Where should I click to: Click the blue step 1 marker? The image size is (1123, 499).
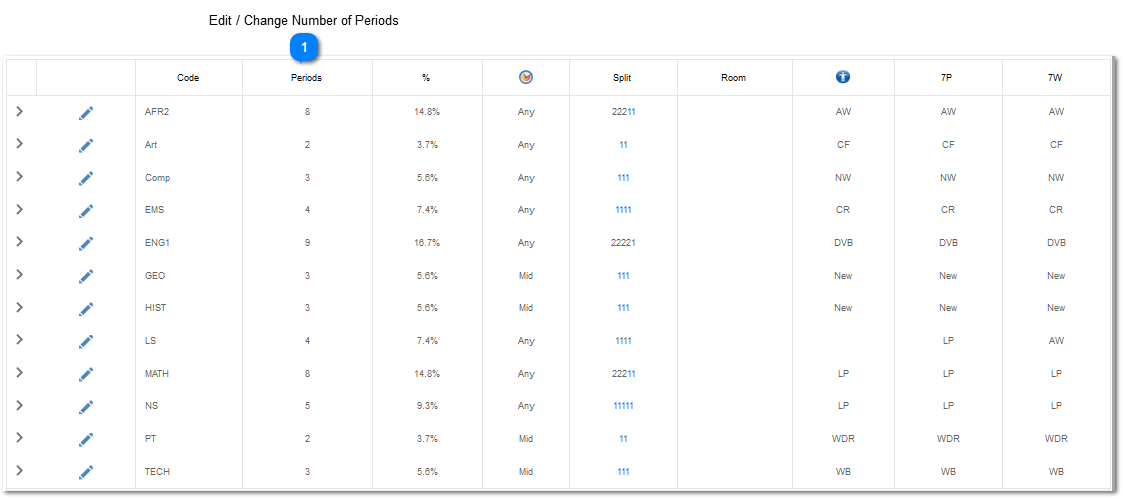click(304, 47)
